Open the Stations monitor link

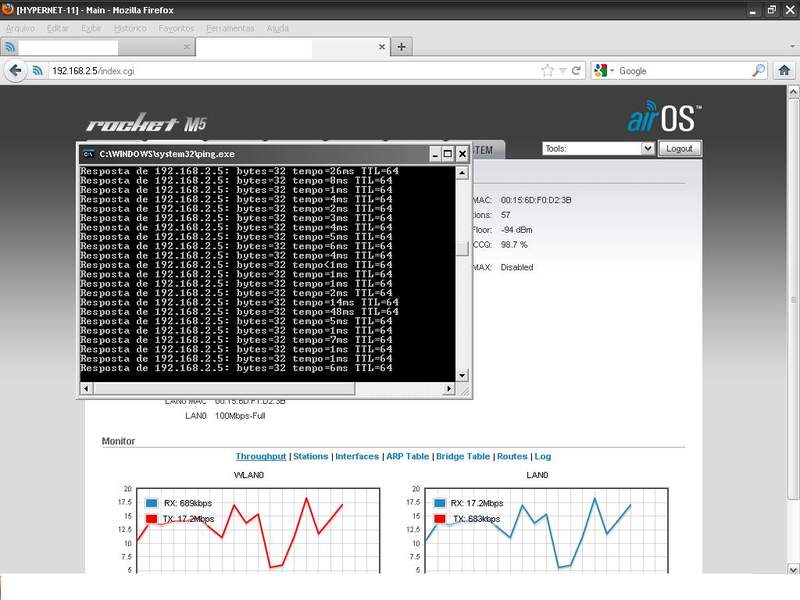click(311, 456)
